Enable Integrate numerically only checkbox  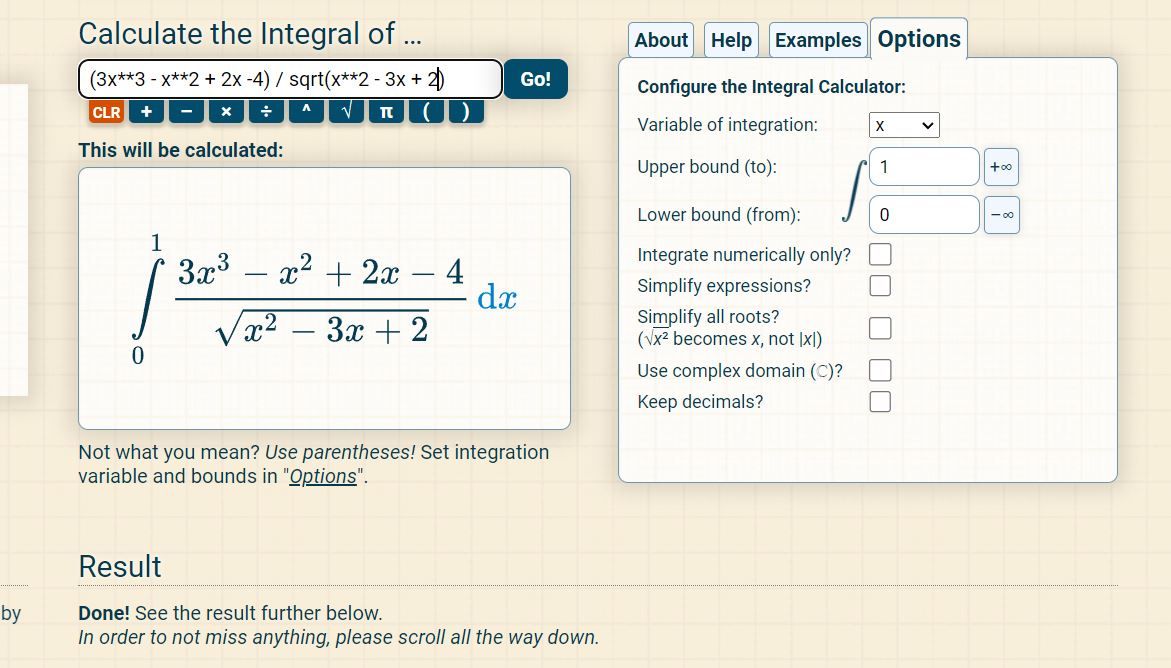coord(880,255)
